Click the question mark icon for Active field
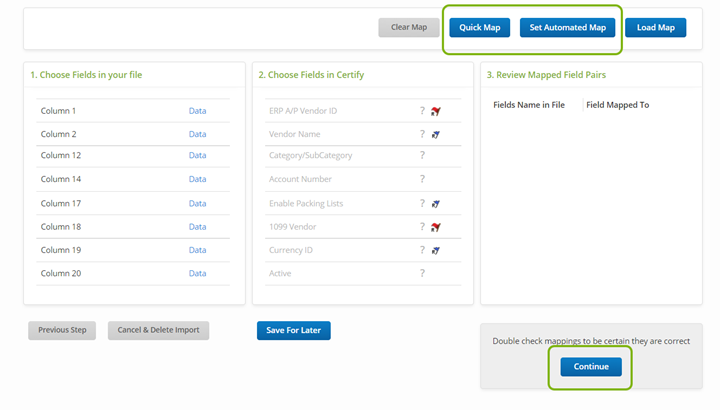The image size is (720, 410). (x=422, y=273)
